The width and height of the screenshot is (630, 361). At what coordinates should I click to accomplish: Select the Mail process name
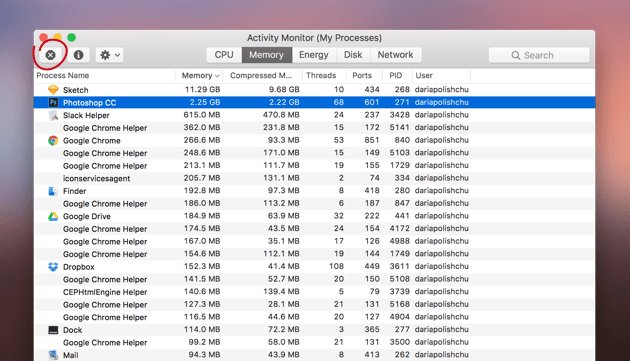(70, 355)
